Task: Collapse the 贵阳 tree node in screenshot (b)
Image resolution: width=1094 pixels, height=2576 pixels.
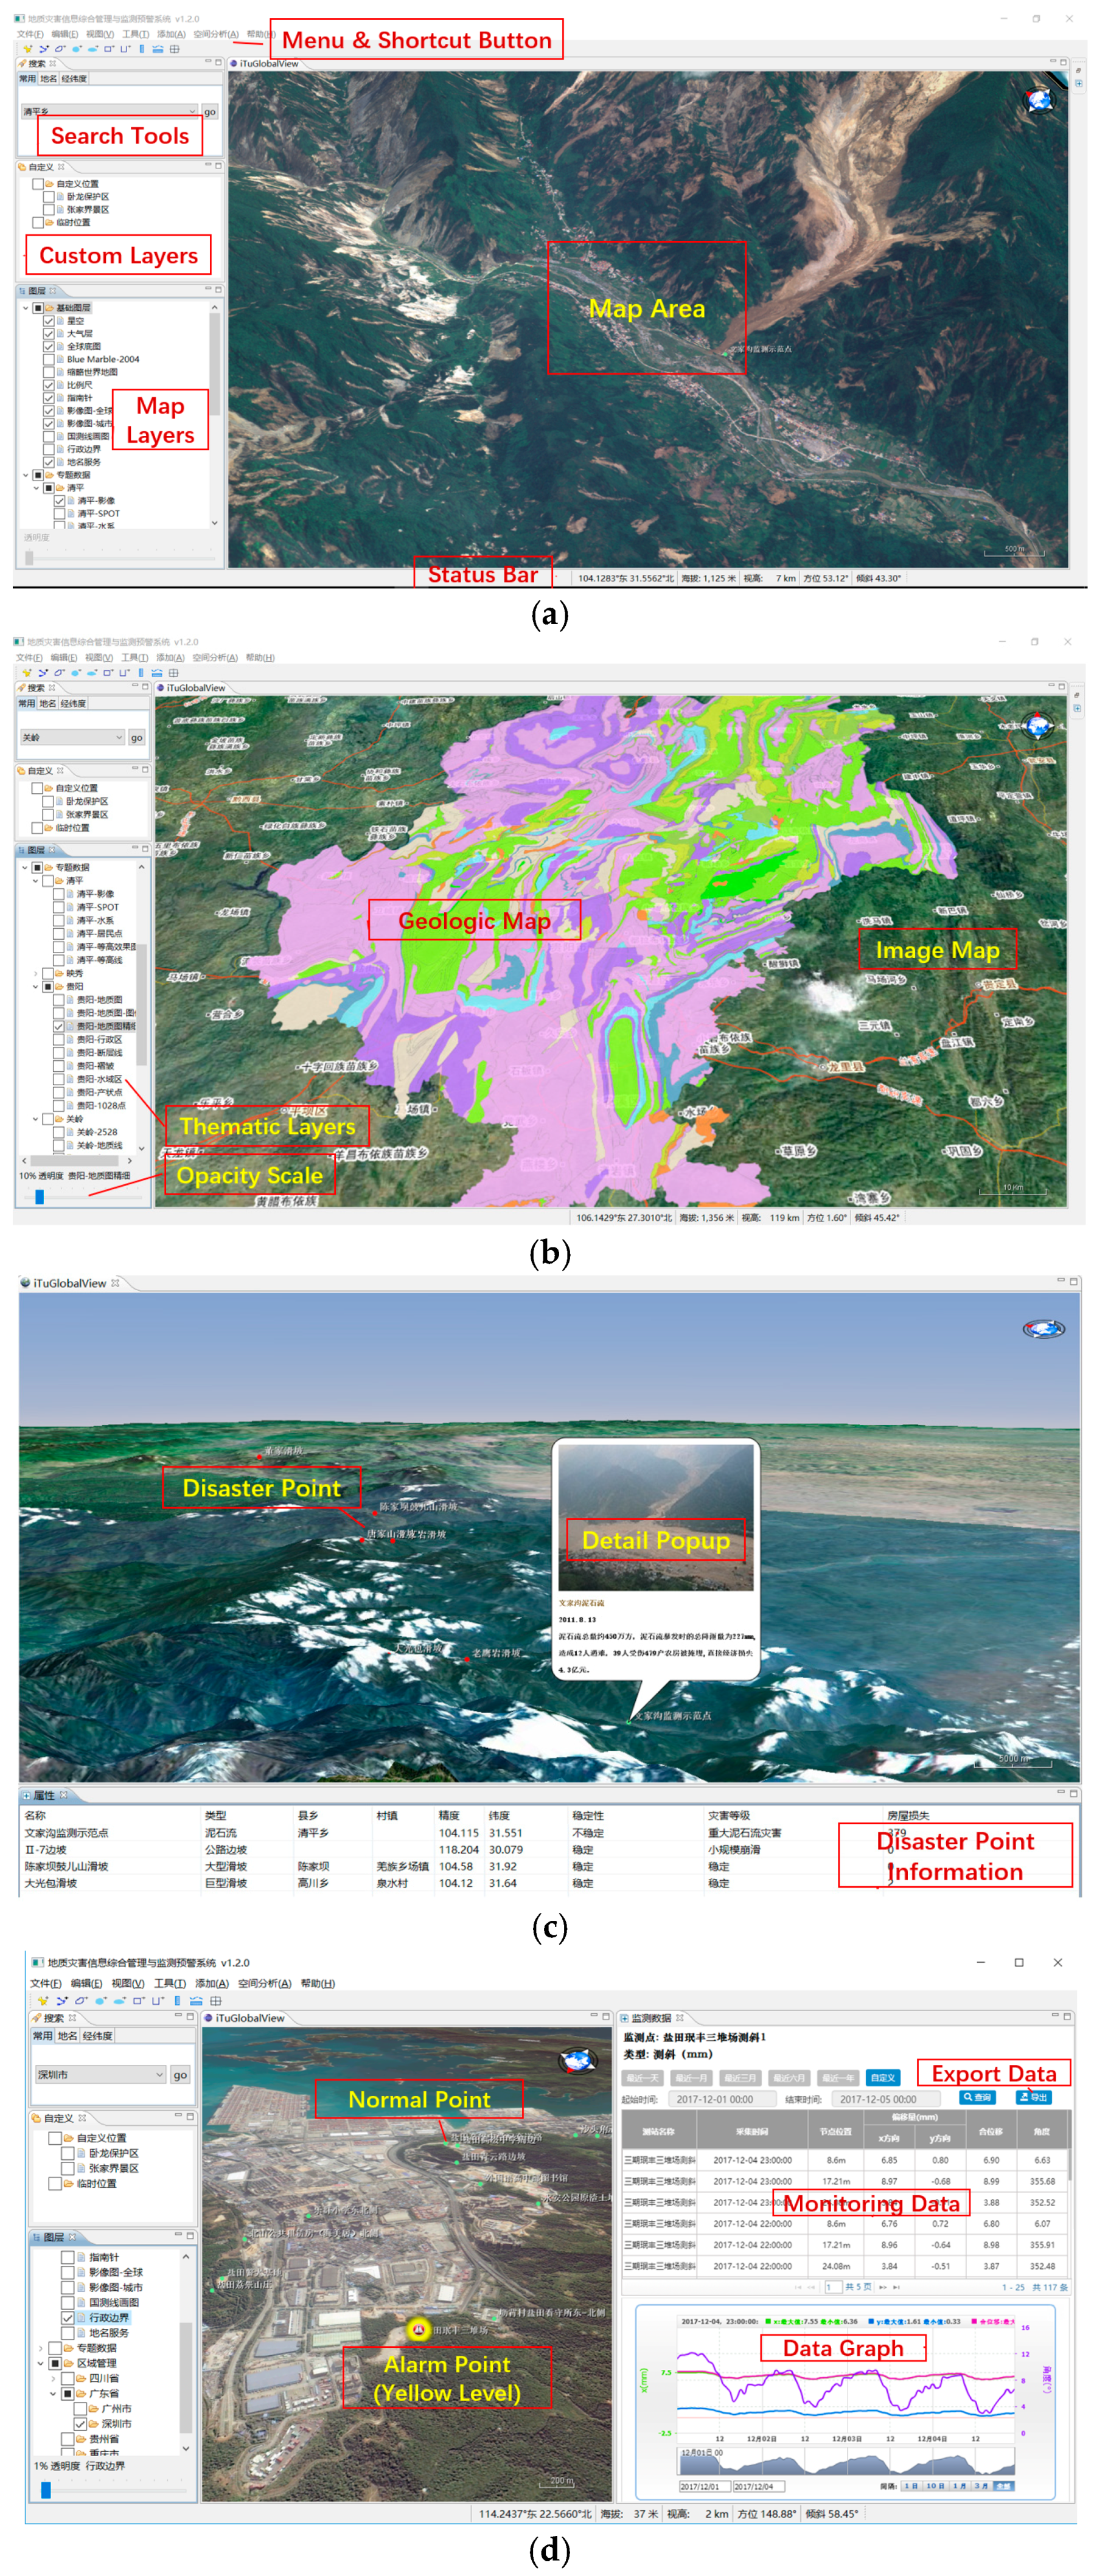Action: (36, 986)
